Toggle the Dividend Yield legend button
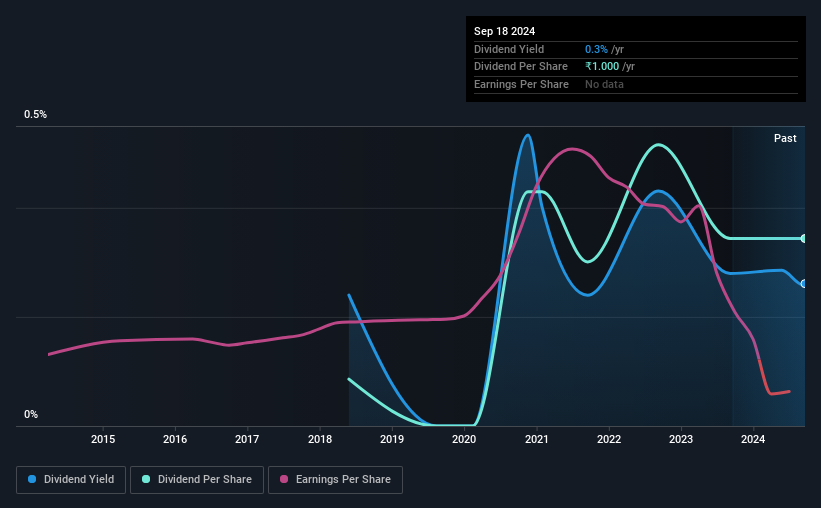Image resolution: width=821 pixels, height=508 pixels. point(71,480)
